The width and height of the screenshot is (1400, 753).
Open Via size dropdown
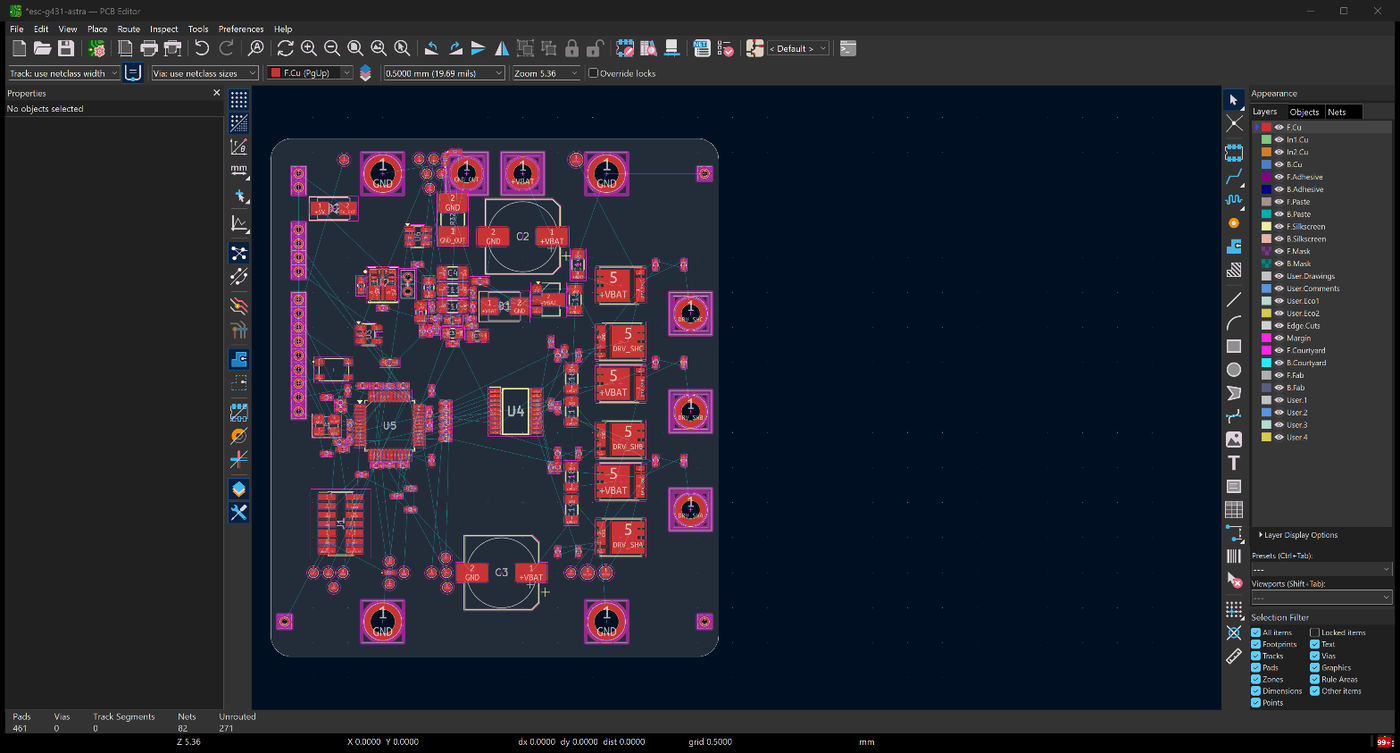click(204, 73)
